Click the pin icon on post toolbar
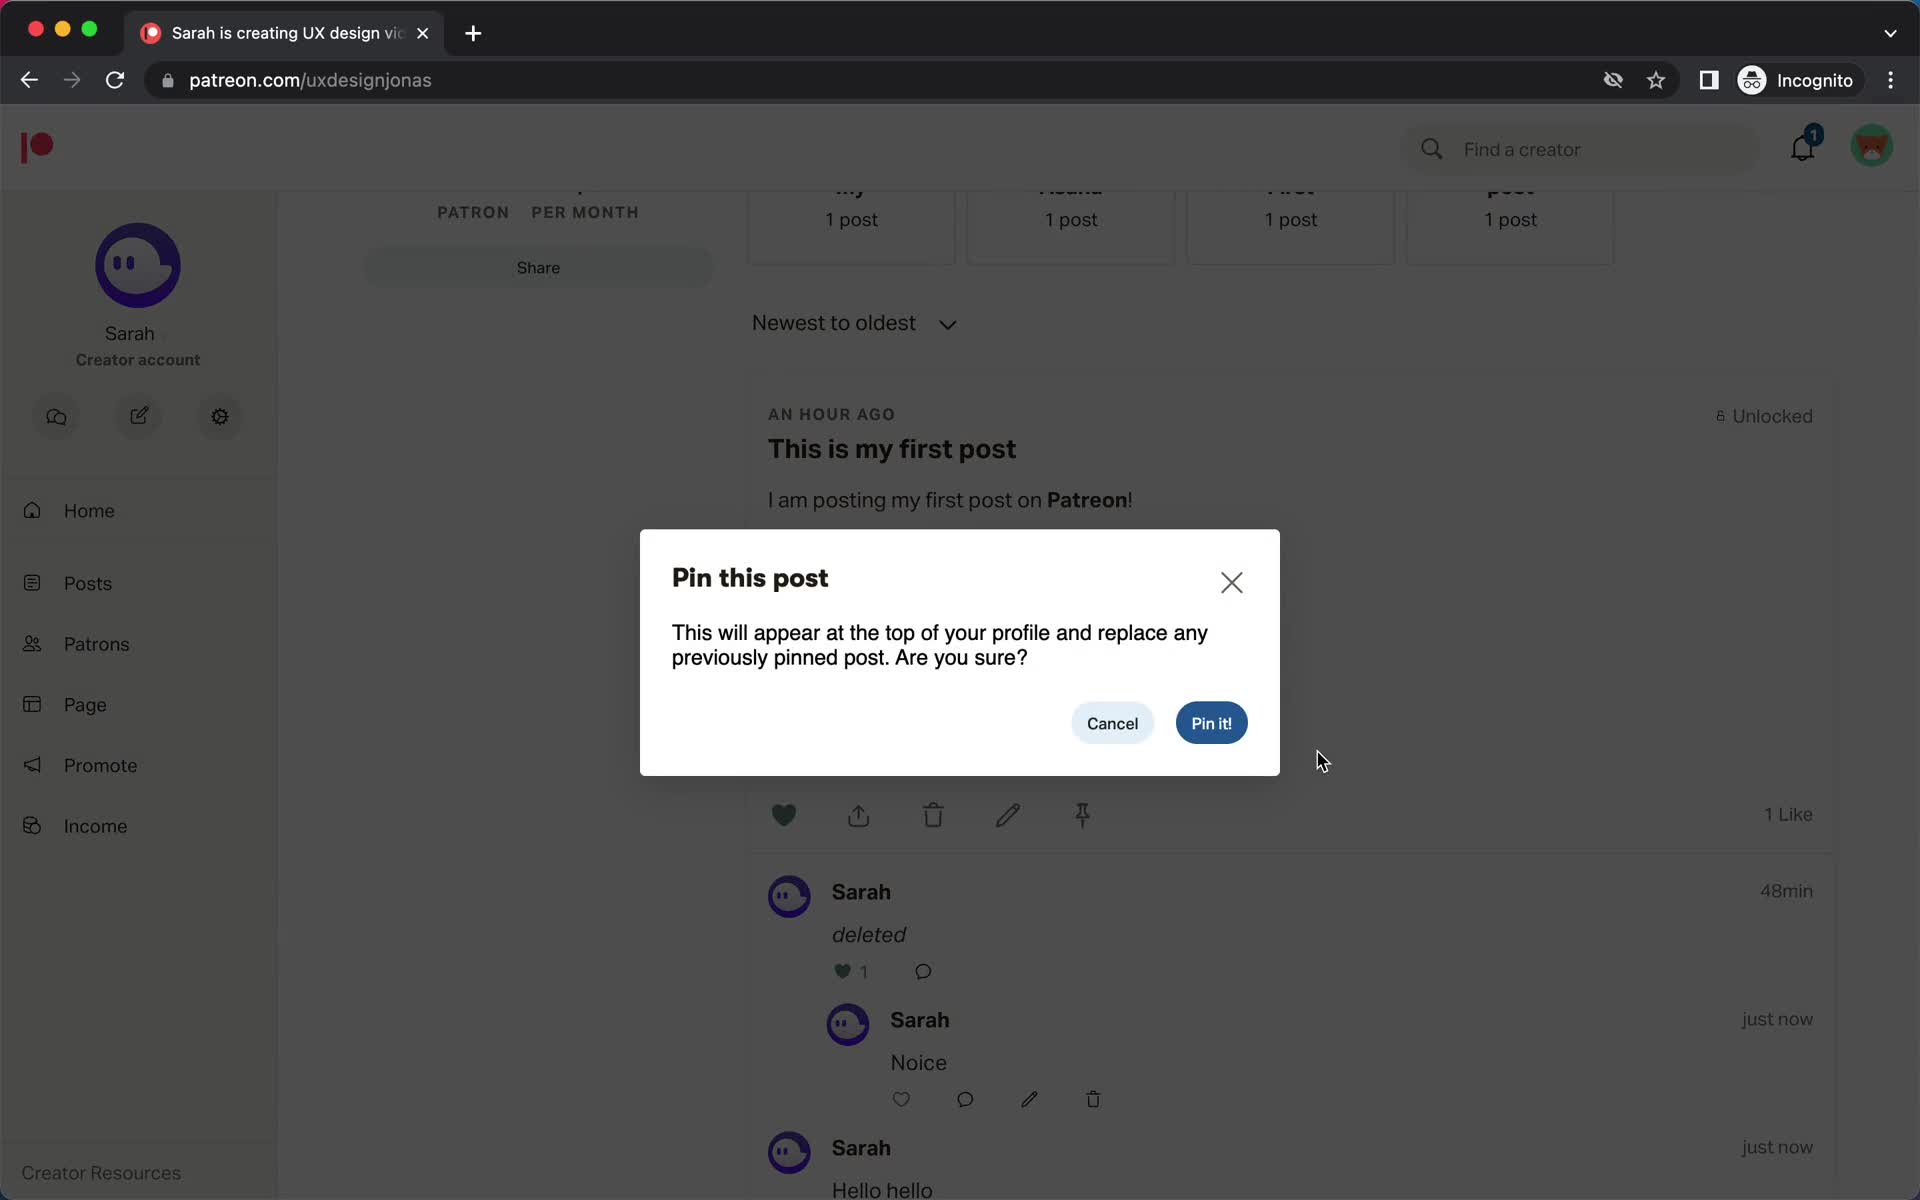This screenshot has width=1920, height=1200. coord(1082,814)
